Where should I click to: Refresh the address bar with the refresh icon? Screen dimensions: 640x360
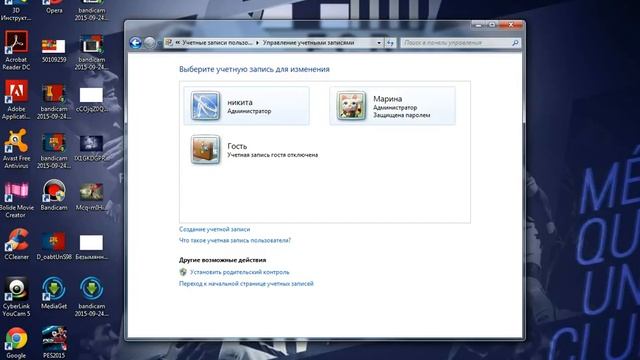click(390, 42)
